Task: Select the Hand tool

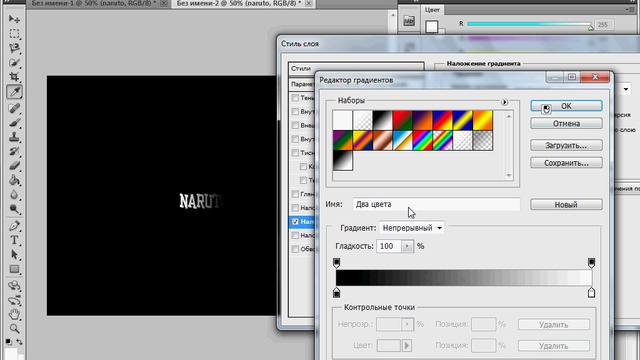Action: point(14,314)
